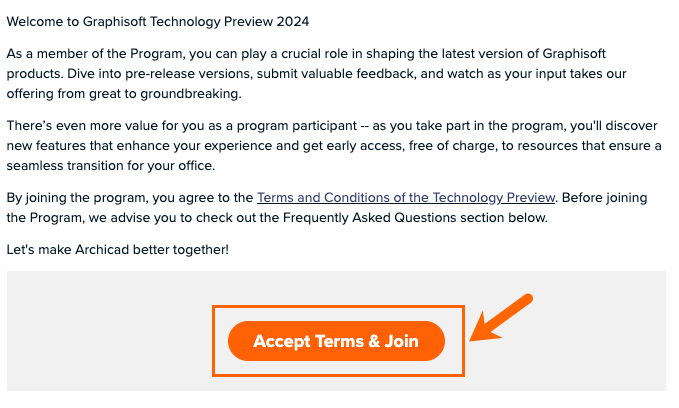Image resolution: width=679 pixels, height=408 pixels.
Task: Click the gray panel area left of the button
Action: pyautogui.click(x=108, y=331)
